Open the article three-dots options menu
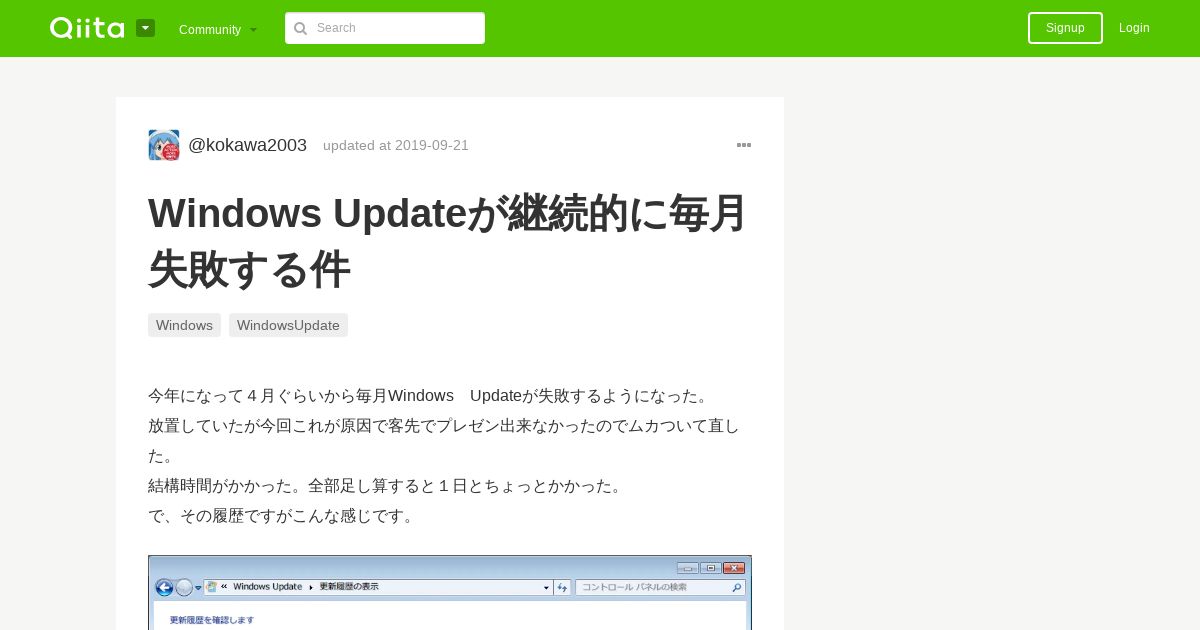The image size is (1200, 630). point(744,145)
